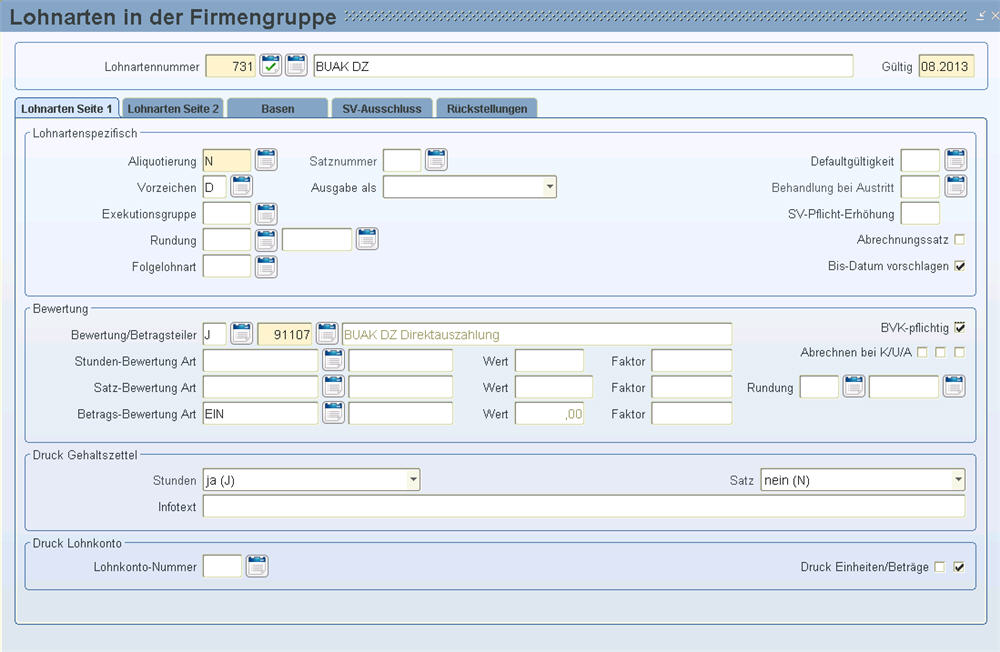Click the green checkmark confirm icon beside Lohnartennummer
This screenshot has width=1000, height=652.
tap(270, 66)
